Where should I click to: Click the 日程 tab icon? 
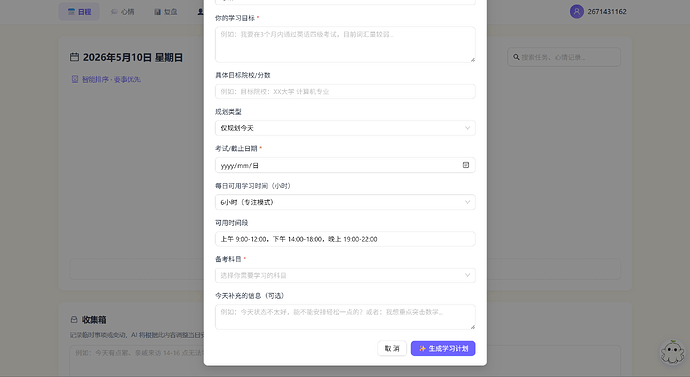pyautogui.click(x=71, y=12)
